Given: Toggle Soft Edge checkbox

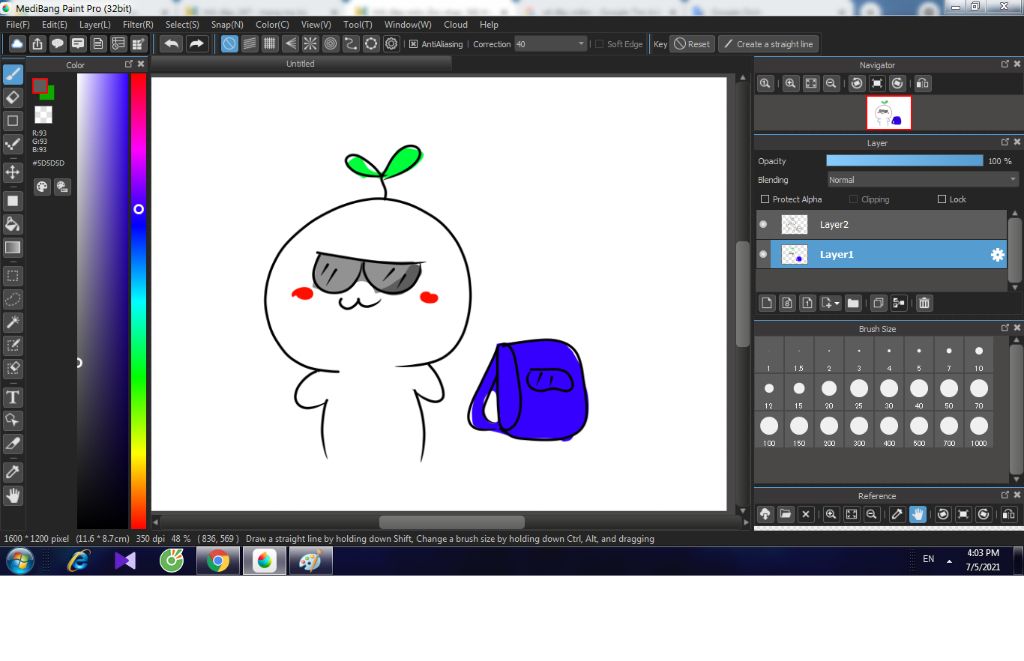Looking at the screenshot, I should click(x=599, y=44).
